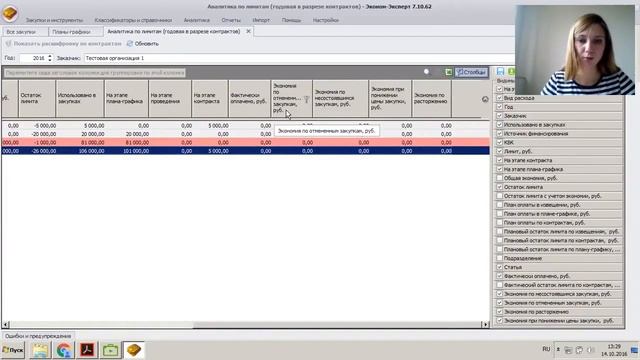Uncheck the Источник финансирования checkbox

pos(500,133)
